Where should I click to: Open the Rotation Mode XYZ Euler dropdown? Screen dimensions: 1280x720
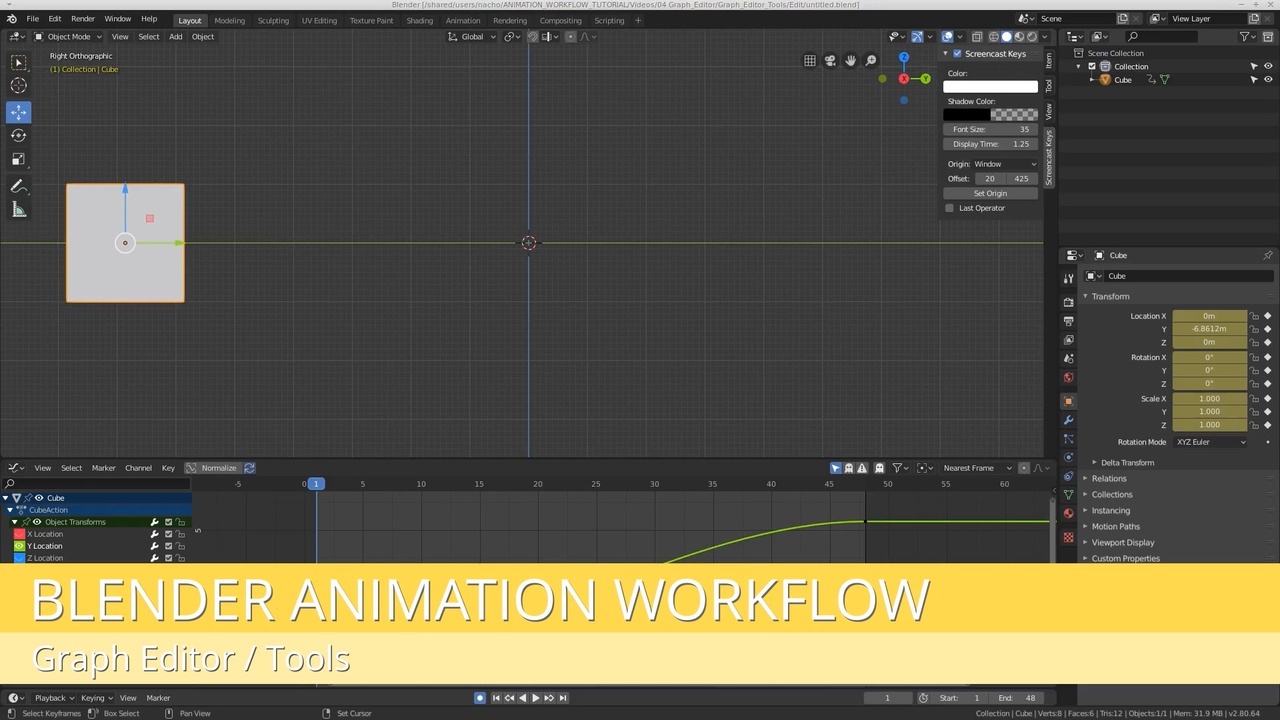point(1208,442)
